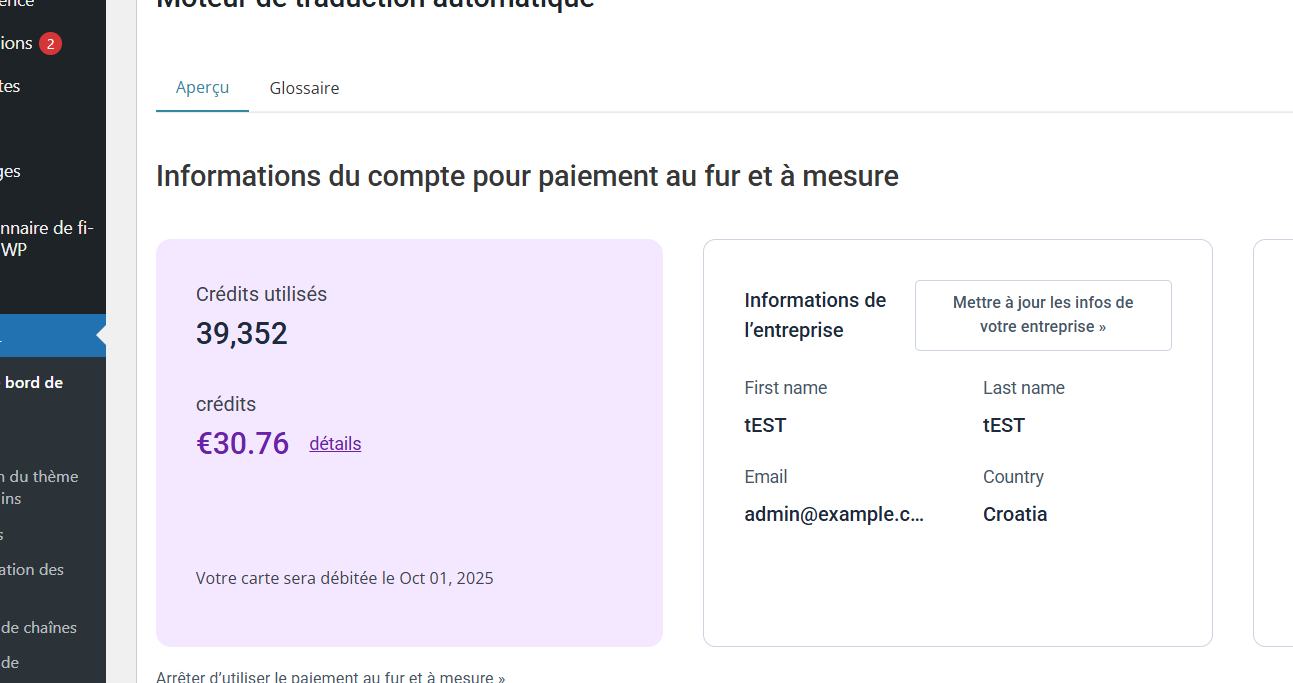Screen dimensions: 1293x683
Task: Open the "ation des" submenu entry
Action: (x=32, y=569)
